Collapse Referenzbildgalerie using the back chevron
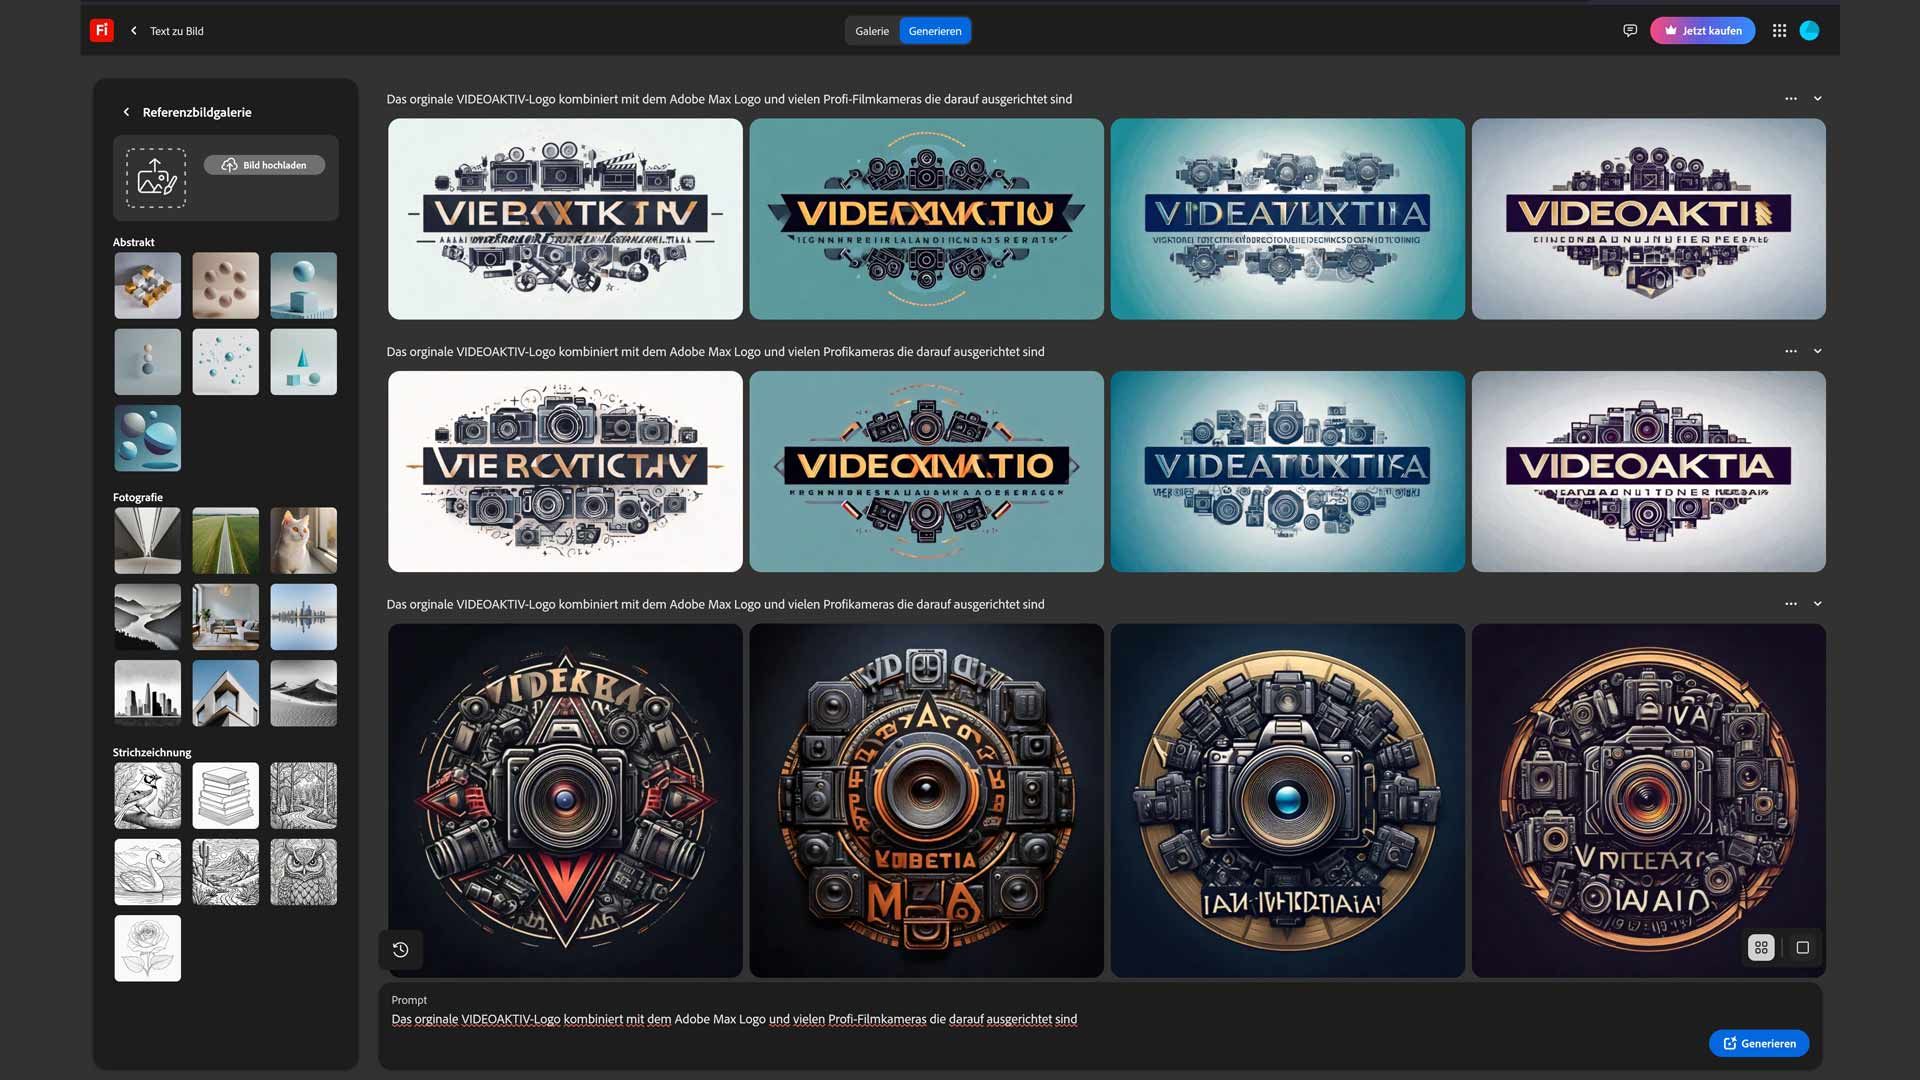 click(126, 111)
